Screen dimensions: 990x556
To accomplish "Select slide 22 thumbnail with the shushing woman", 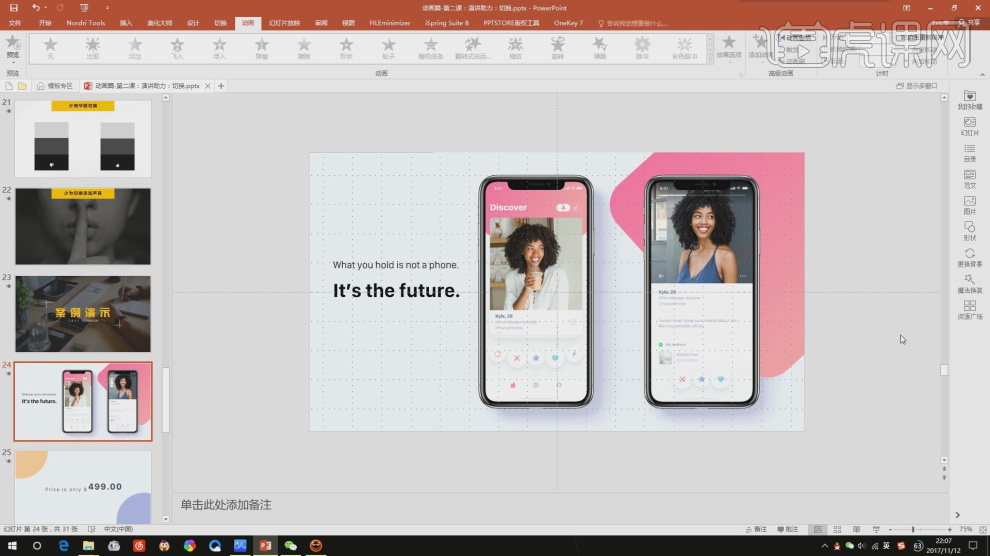I will coord(83,227).
